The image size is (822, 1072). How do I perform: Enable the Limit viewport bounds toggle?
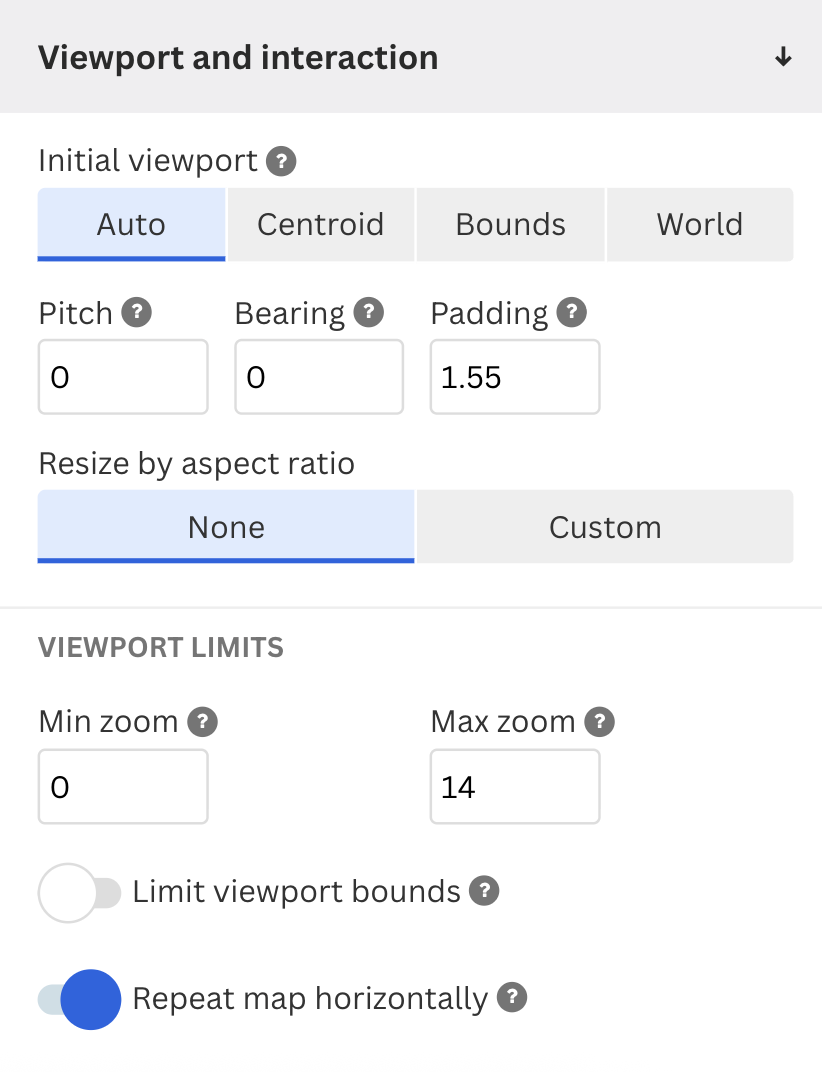click(x=80, y=892)
